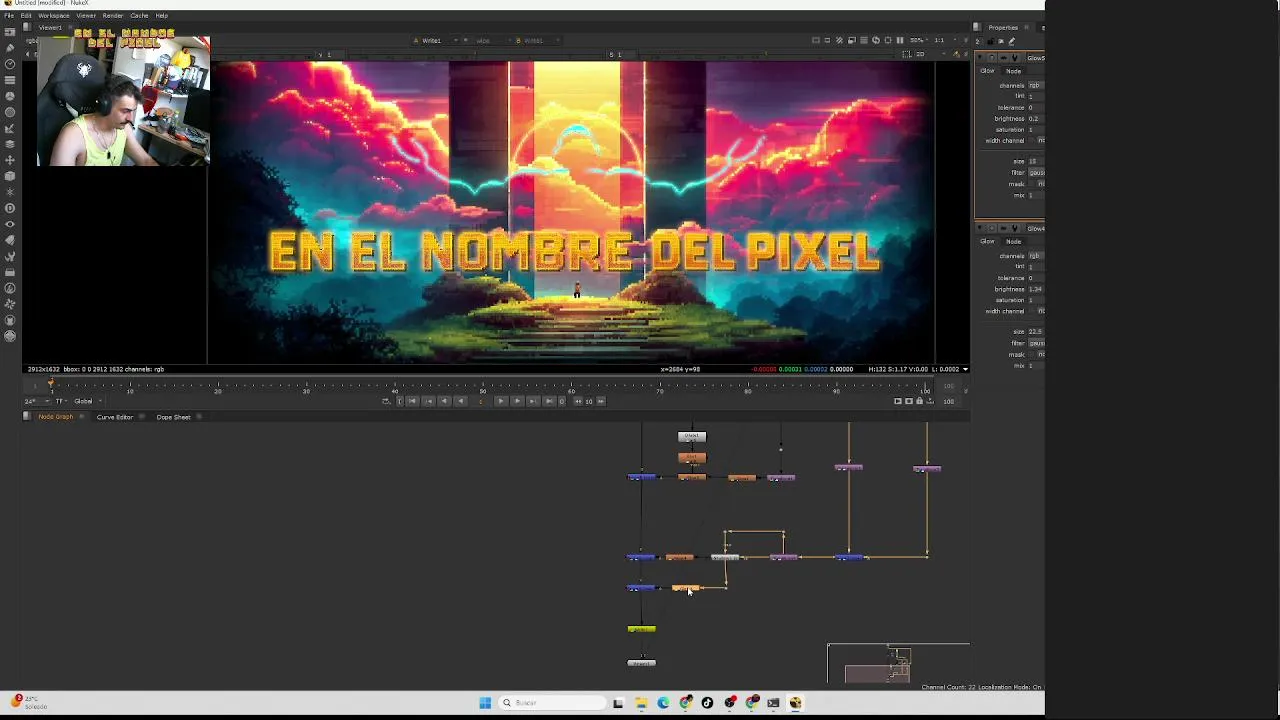This screenshot has height=720, width=1280.
Task: Open the Help menu
Action: point(161,16)
